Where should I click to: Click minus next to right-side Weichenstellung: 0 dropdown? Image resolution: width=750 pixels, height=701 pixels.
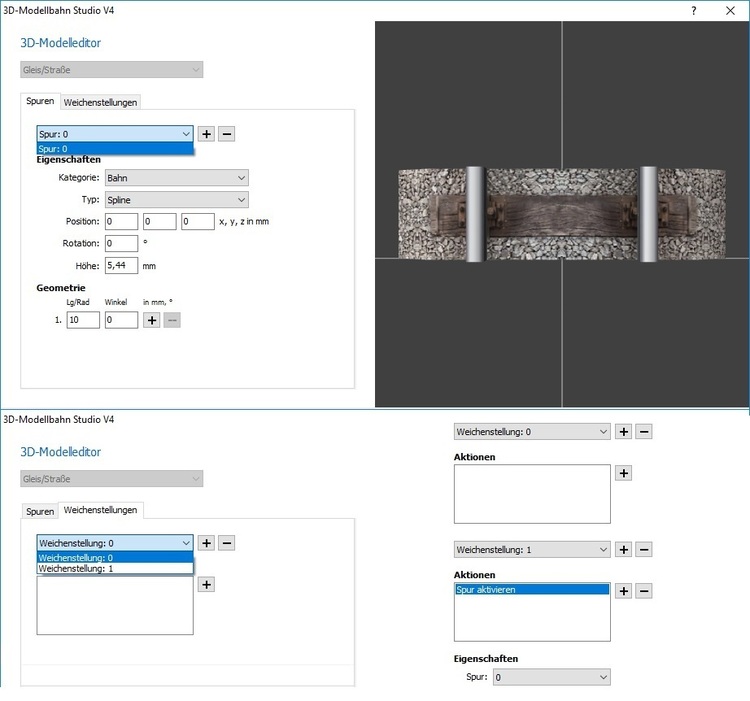pos(644,432)
